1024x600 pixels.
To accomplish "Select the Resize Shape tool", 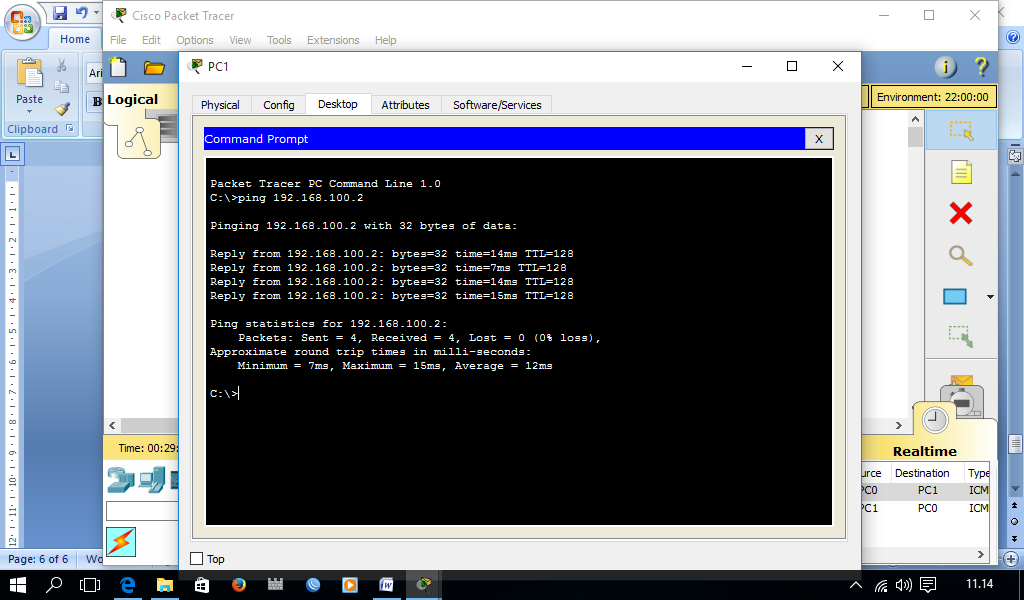I will tap(961, 337).
